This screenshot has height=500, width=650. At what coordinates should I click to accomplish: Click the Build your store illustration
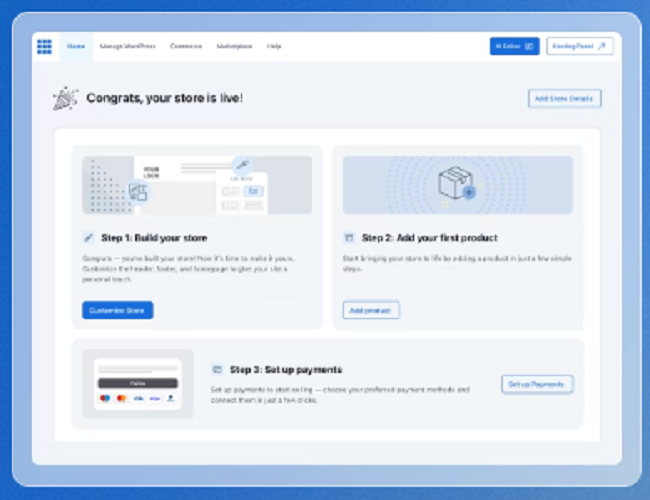[197, 185]
